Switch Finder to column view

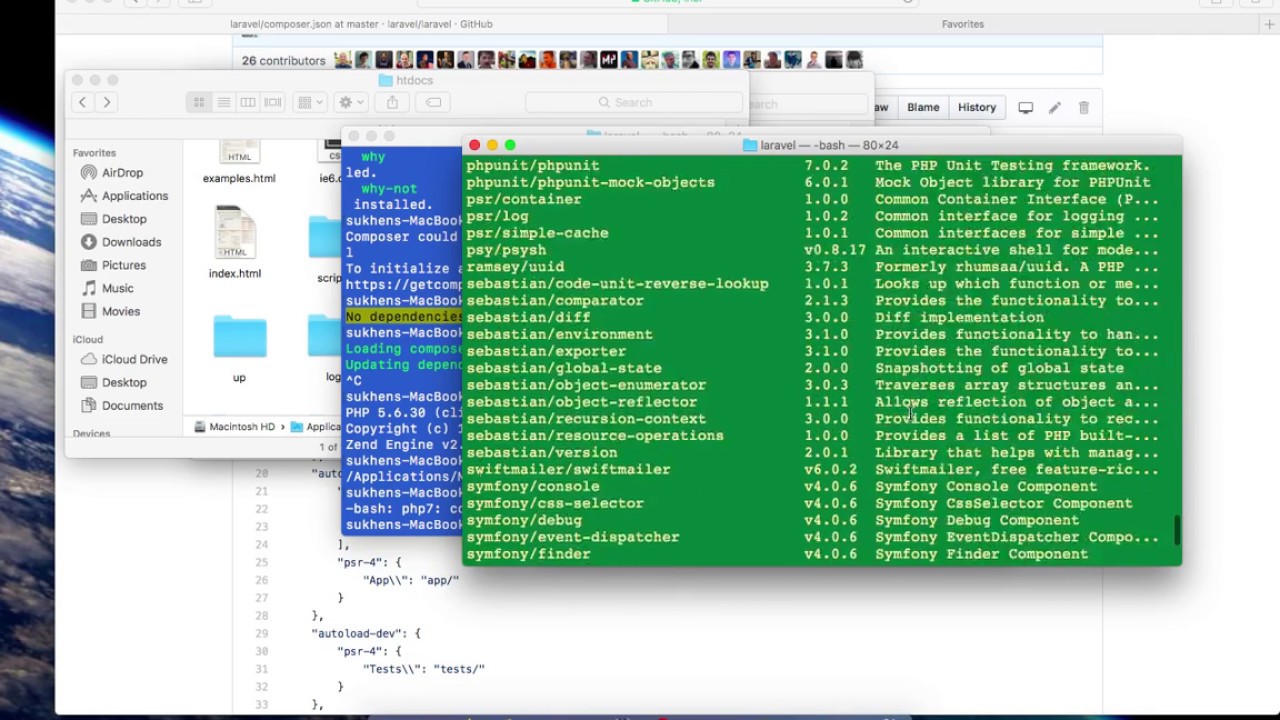248,102
